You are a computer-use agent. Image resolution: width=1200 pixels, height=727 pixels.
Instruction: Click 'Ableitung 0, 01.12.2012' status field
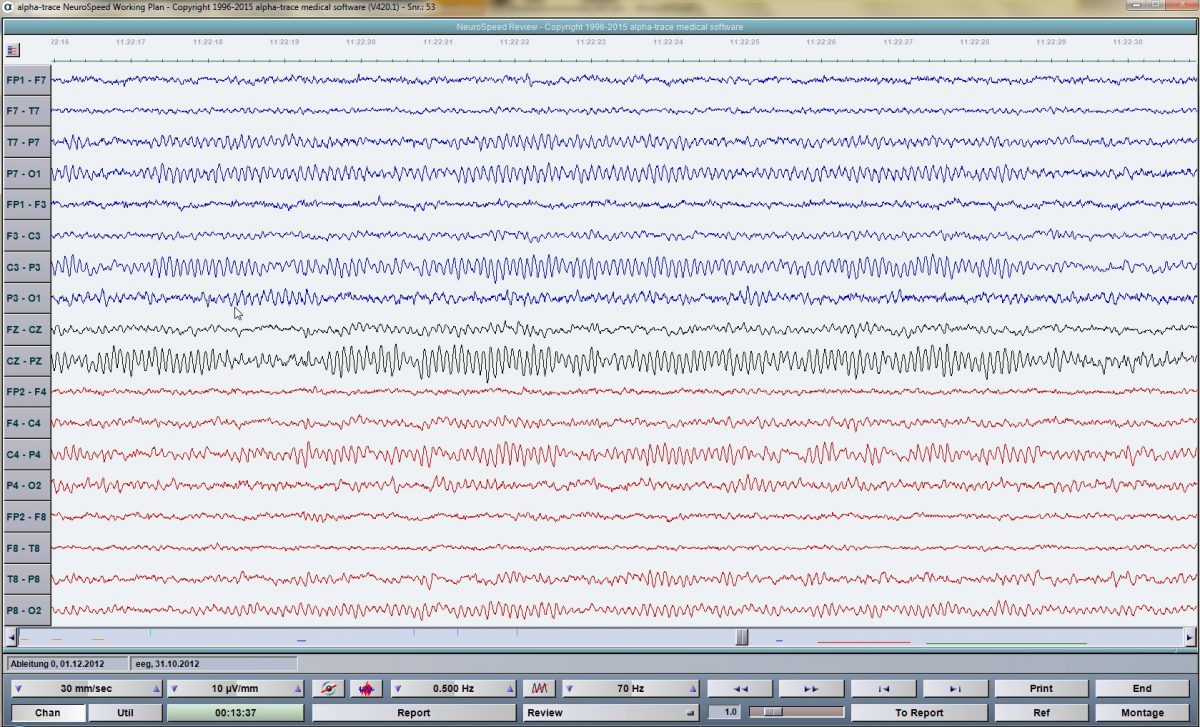[67, 663]
